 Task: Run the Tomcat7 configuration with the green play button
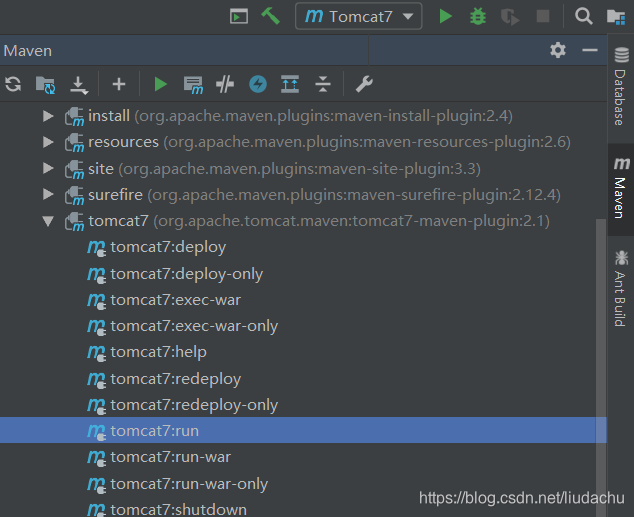(445, 17)
